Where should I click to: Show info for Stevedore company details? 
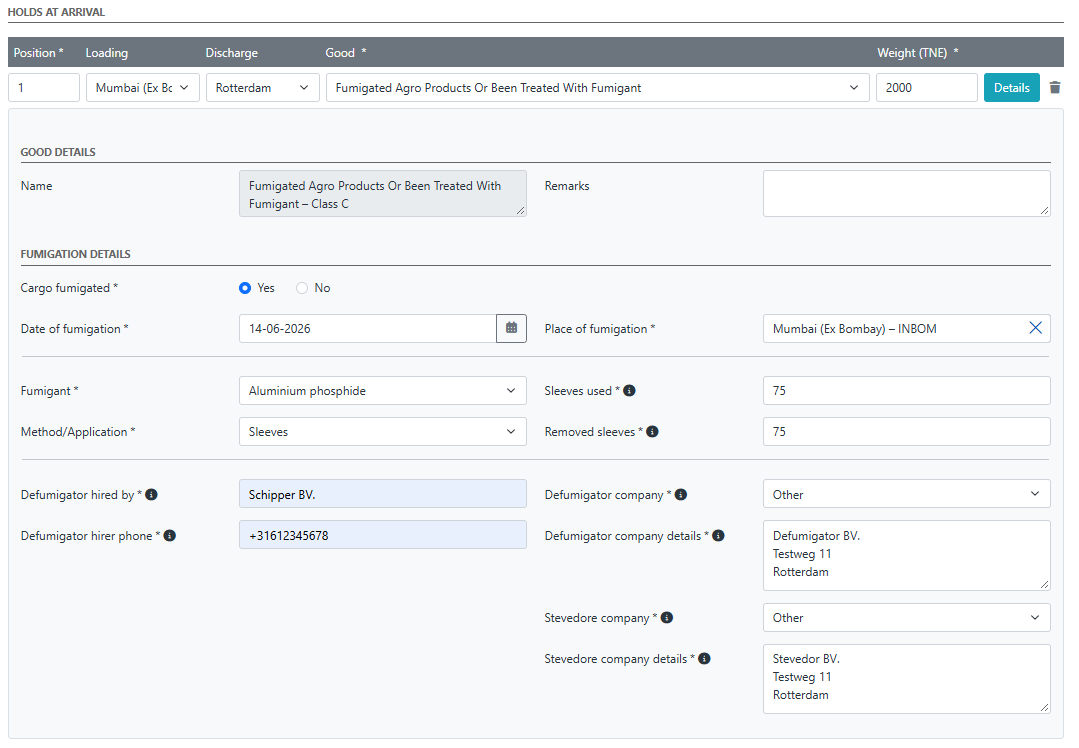704,659
